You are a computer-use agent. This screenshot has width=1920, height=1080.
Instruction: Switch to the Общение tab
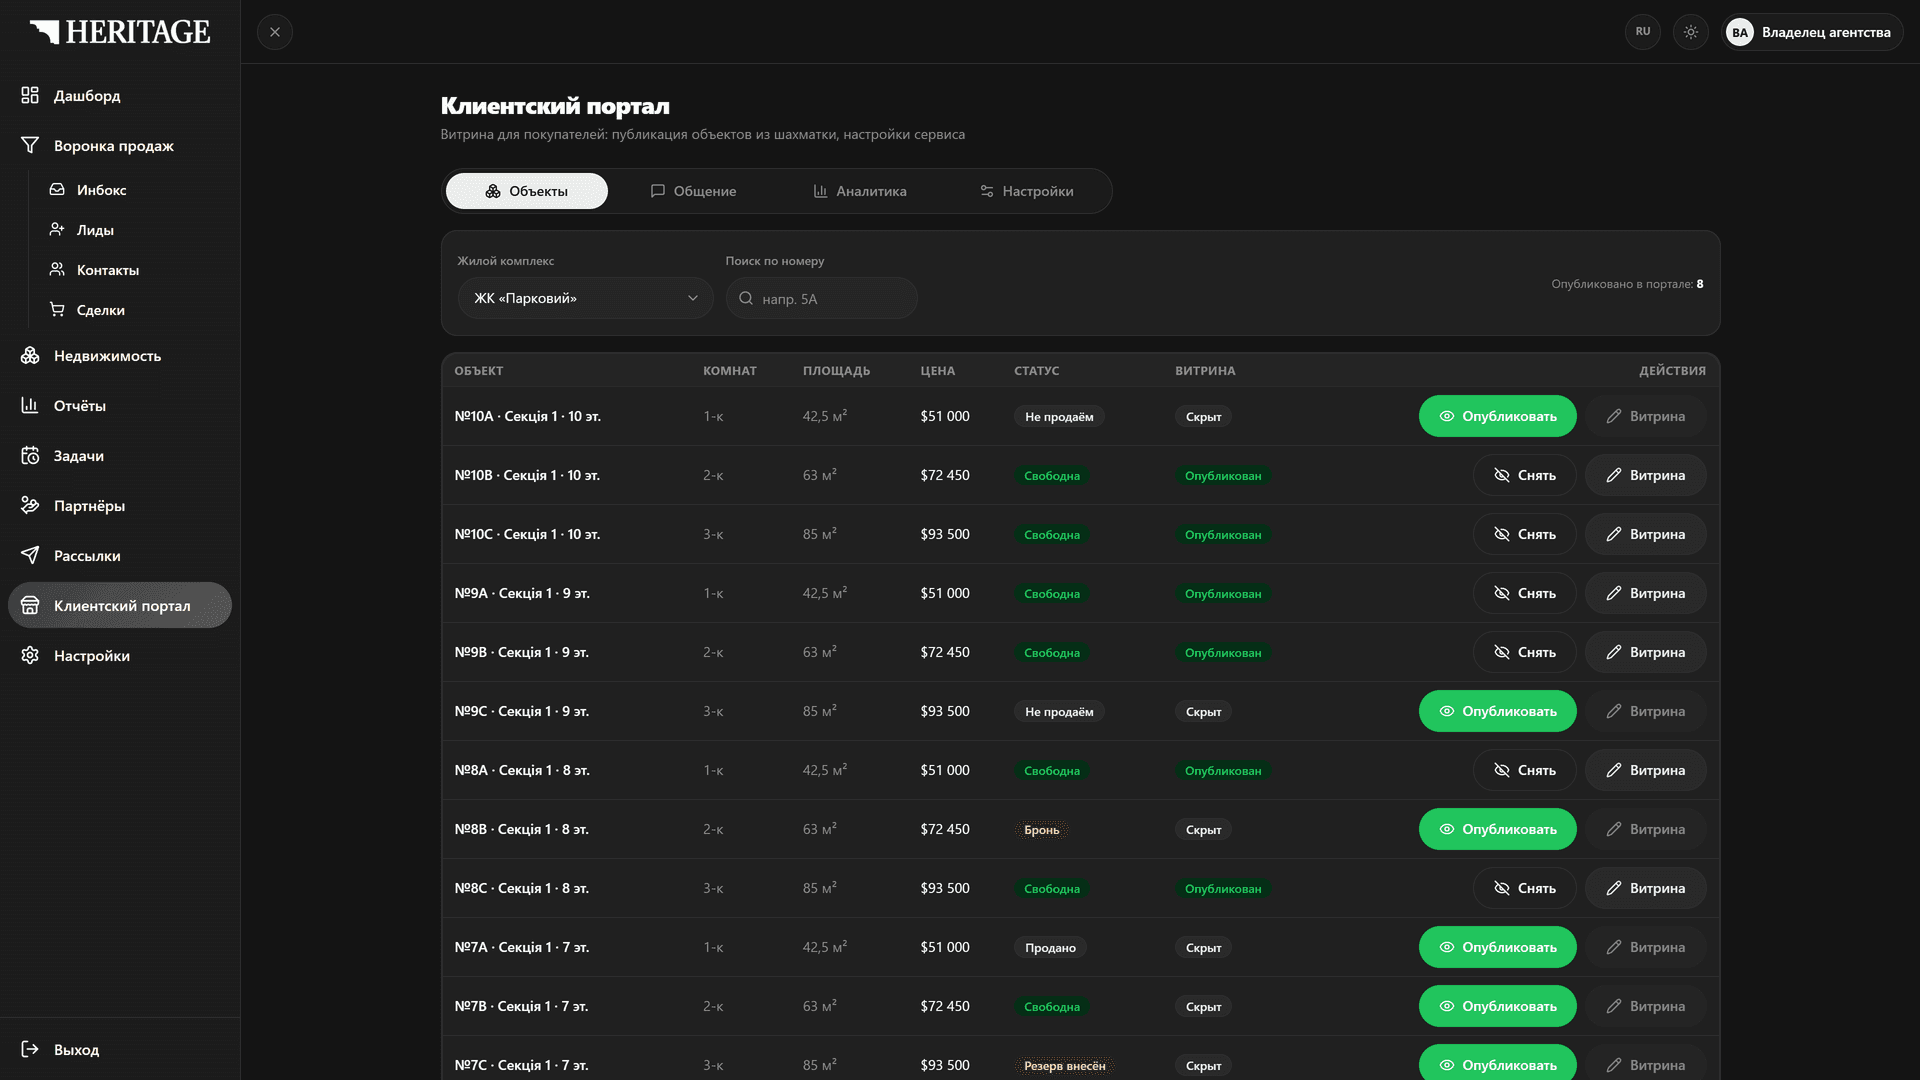[x=693, y=191]
